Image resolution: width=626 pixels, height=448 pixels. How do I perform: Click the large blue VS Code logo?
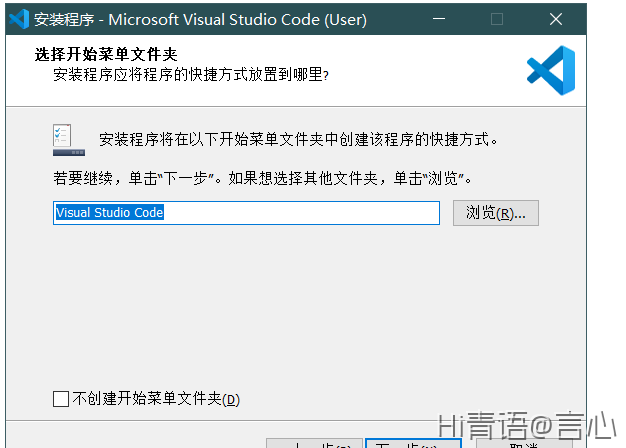coord(551,70)
